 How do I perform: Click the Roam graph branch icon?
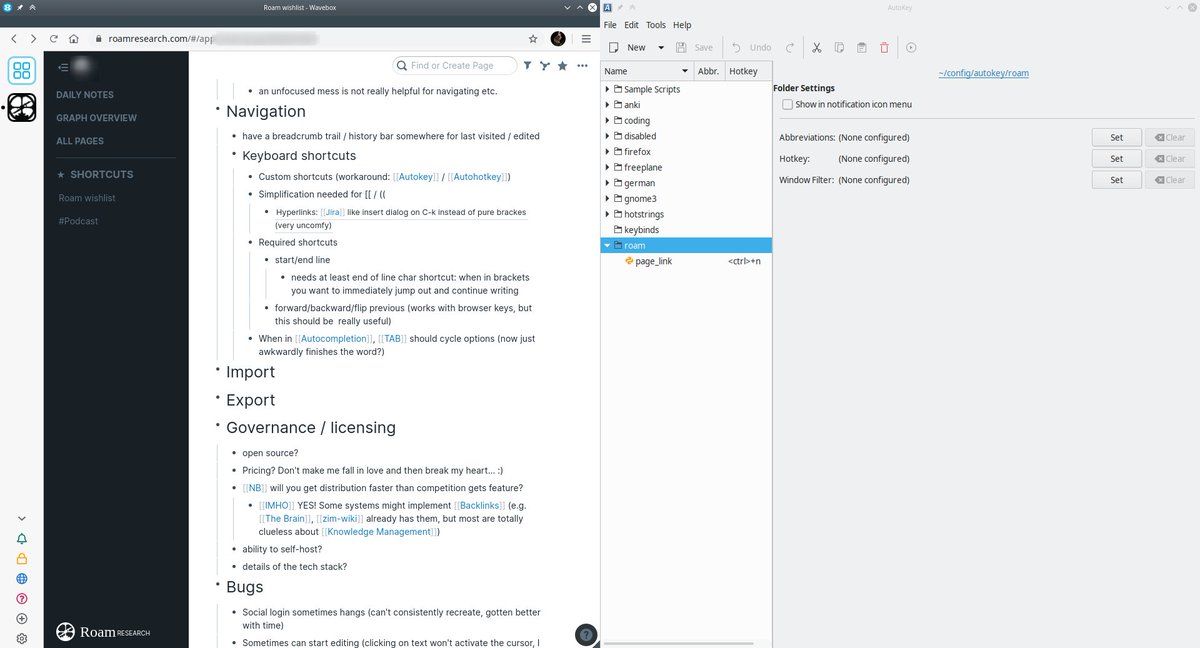(544, 66)
